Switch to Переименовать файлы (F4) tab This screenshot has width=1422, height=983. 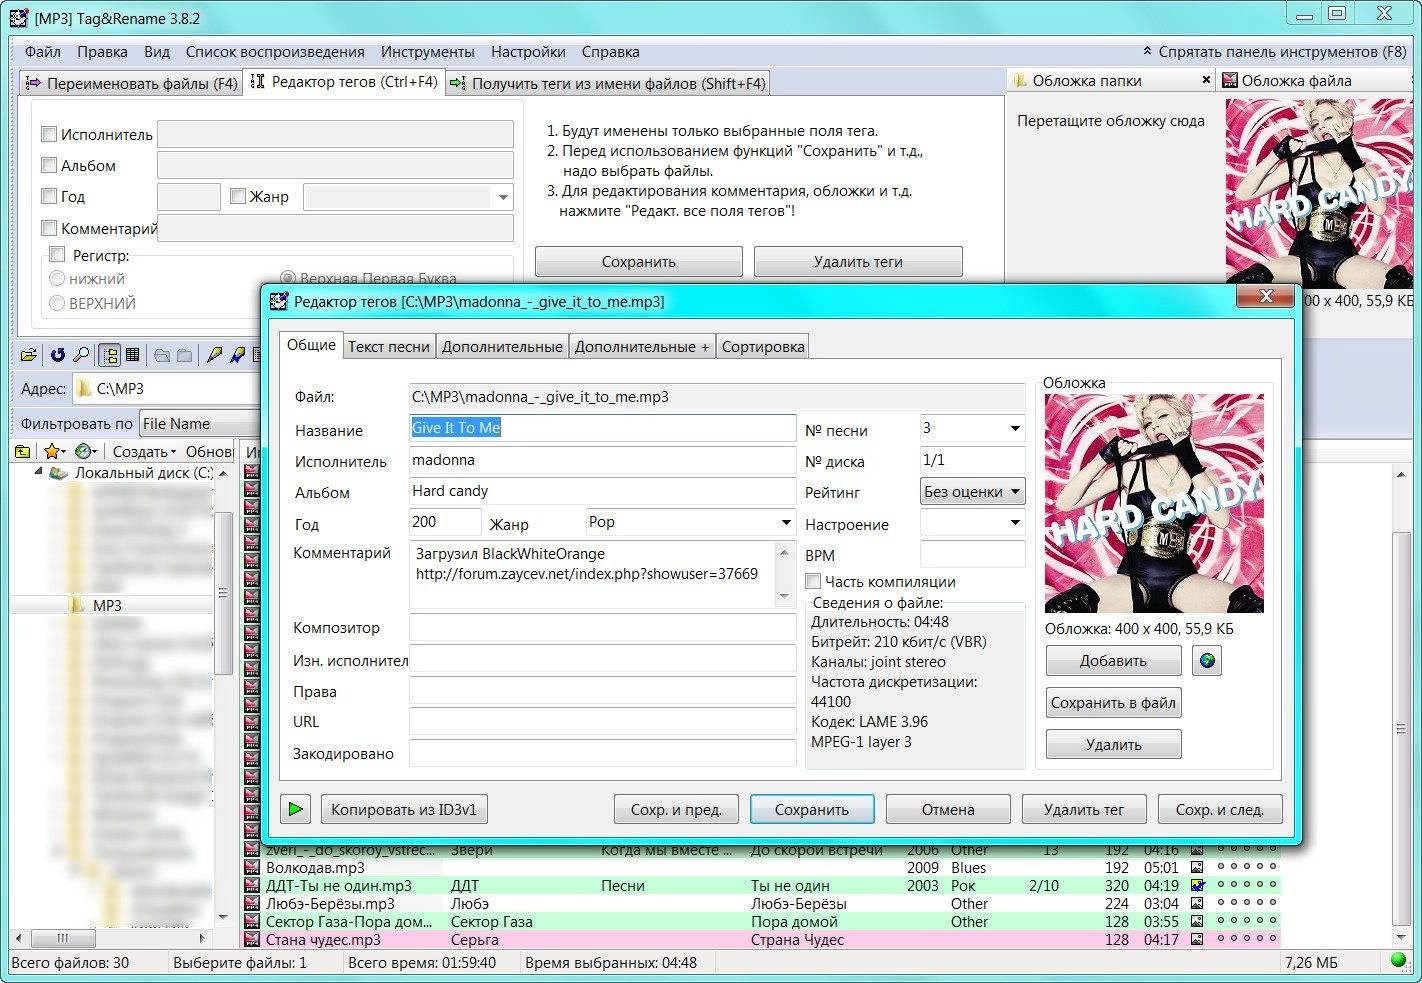pyautogui.click(x=132, y=83)
